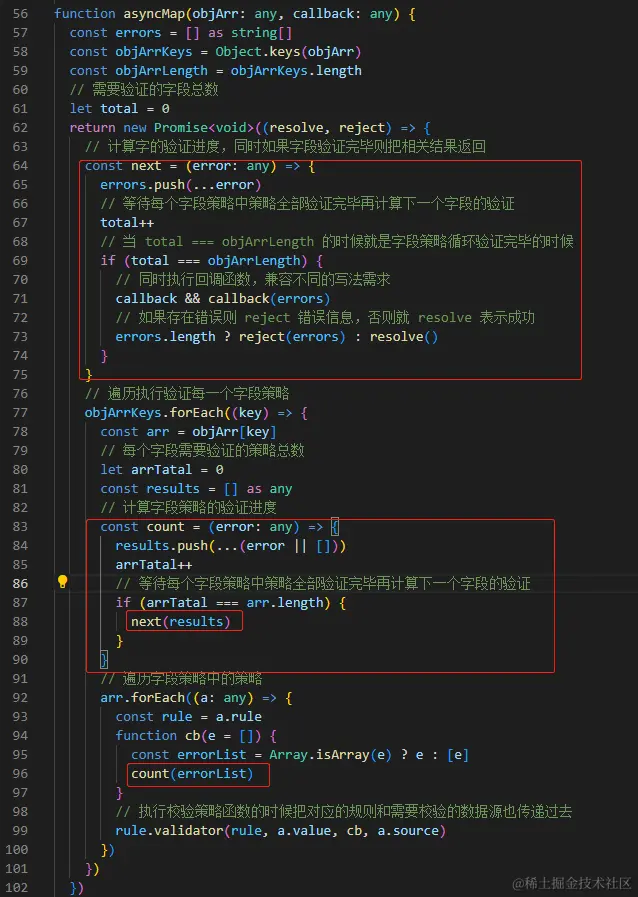Click 'reject(errors)' in the ternary on line 73
Image resolution: width=638 pixels, height=897 pixels.
pos(292,336)
